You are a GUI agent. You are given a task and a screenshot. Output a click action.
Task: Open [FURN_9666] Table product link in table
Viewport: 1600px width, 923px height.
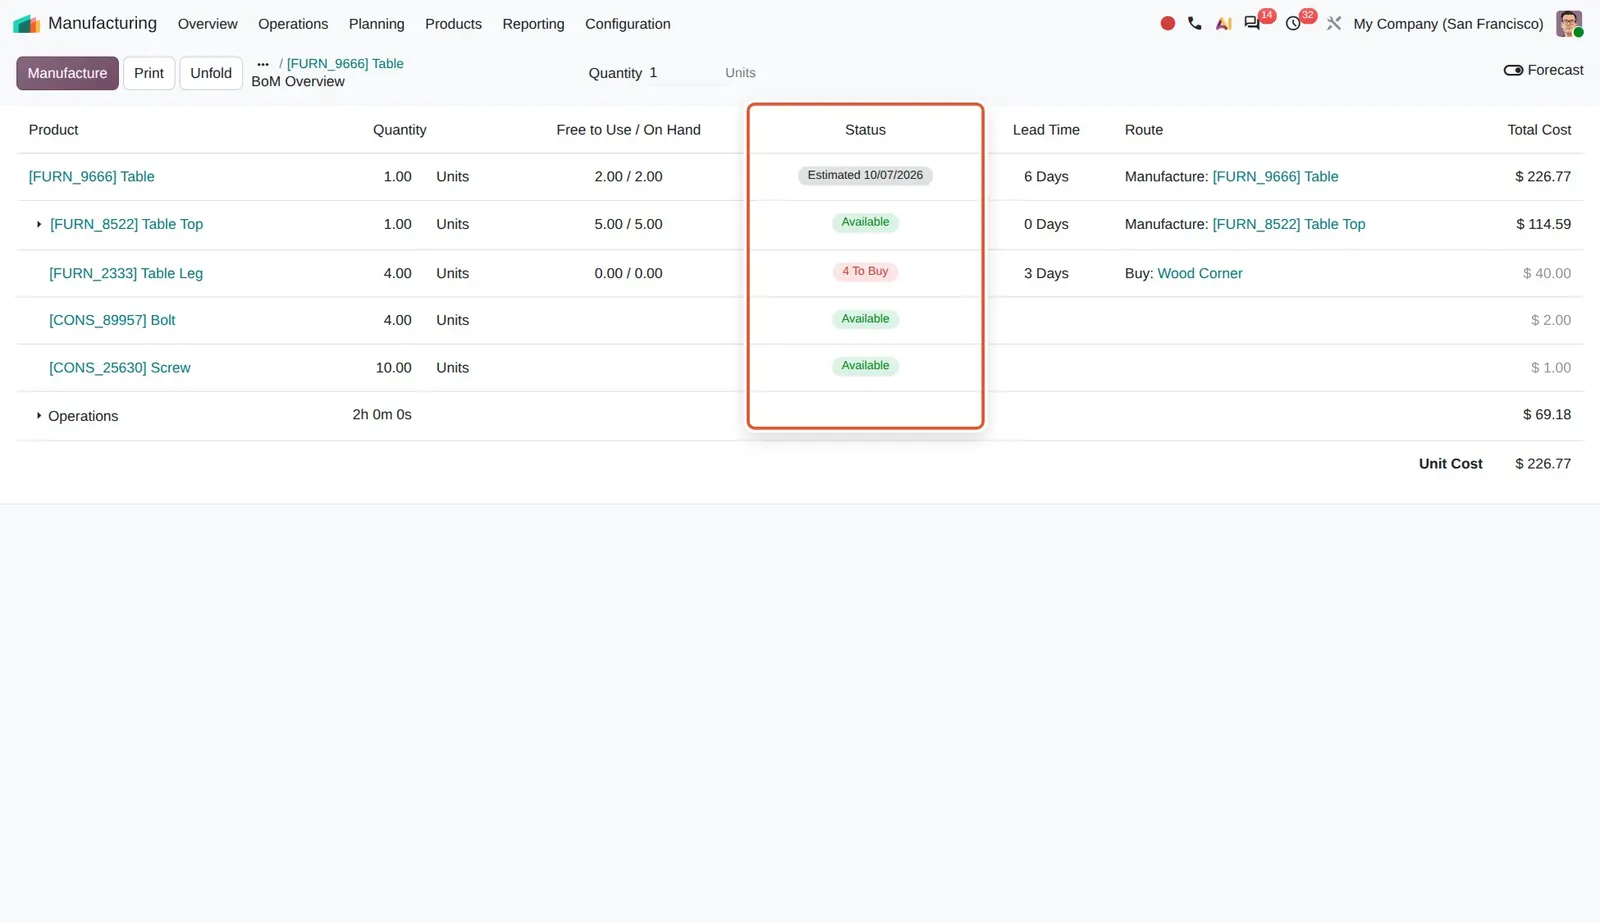(x=92, y=177)
